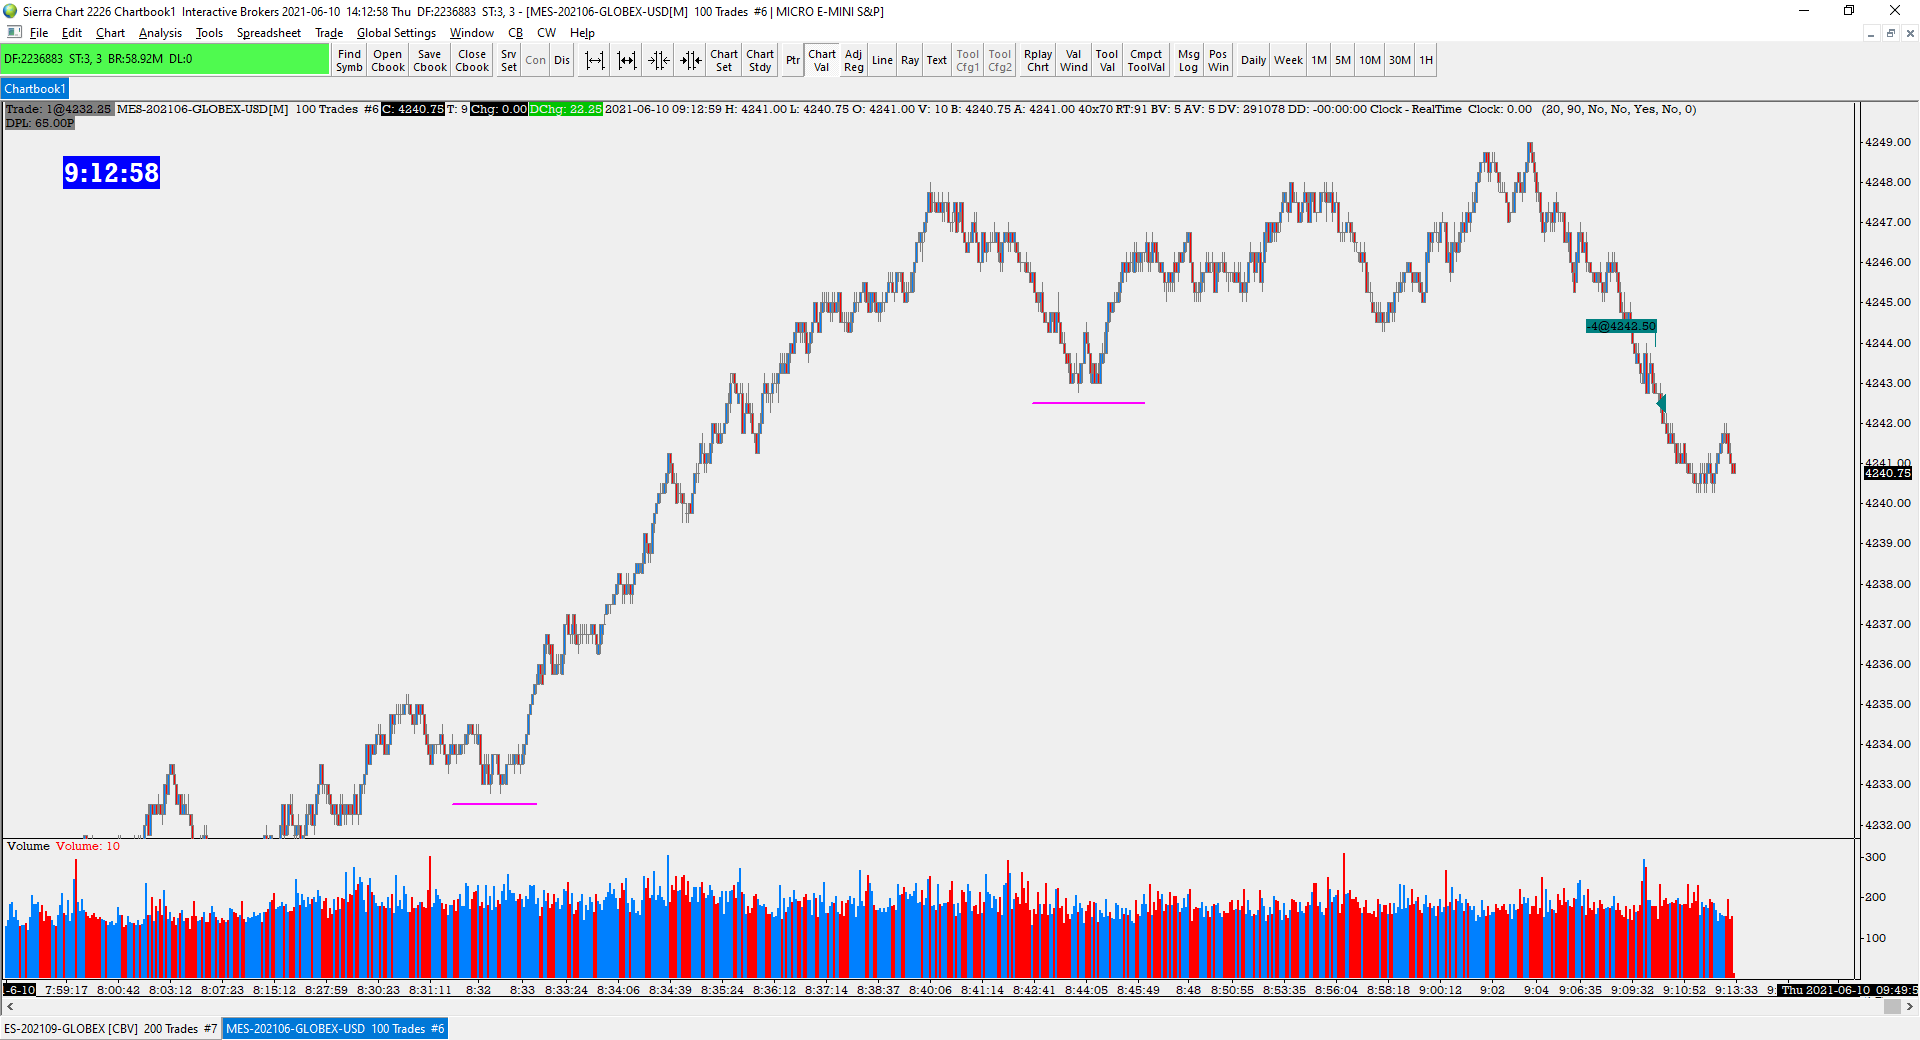Select the Chartbook1 tab
The height and width of the screenshot is (1040, 1920).
pyautogui.click(x=35, y=89)
